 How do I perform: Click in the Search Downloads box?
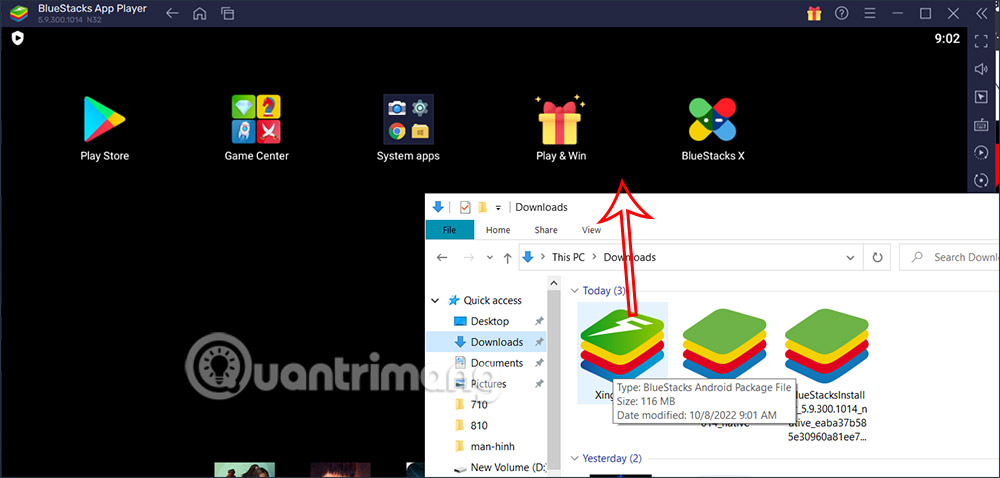(x=950, y=257)
